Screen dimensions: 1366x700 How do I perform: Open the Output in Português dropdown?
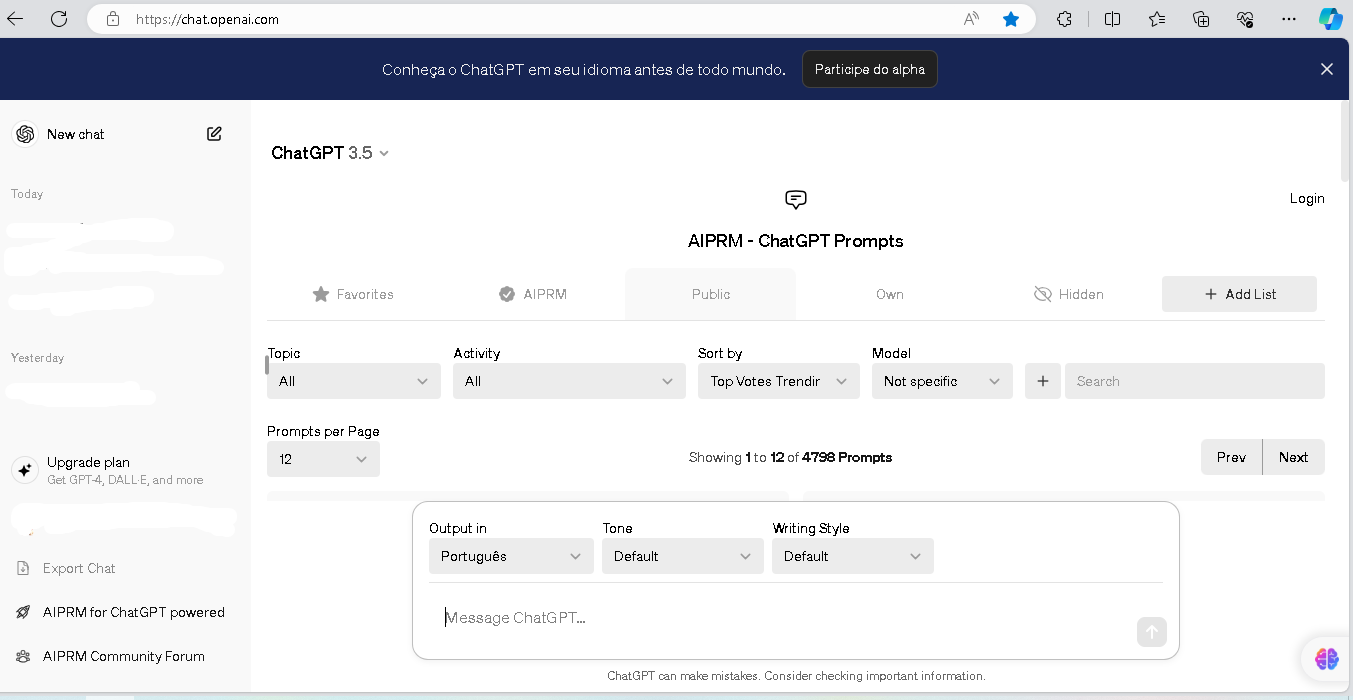(x=511, y=556)
